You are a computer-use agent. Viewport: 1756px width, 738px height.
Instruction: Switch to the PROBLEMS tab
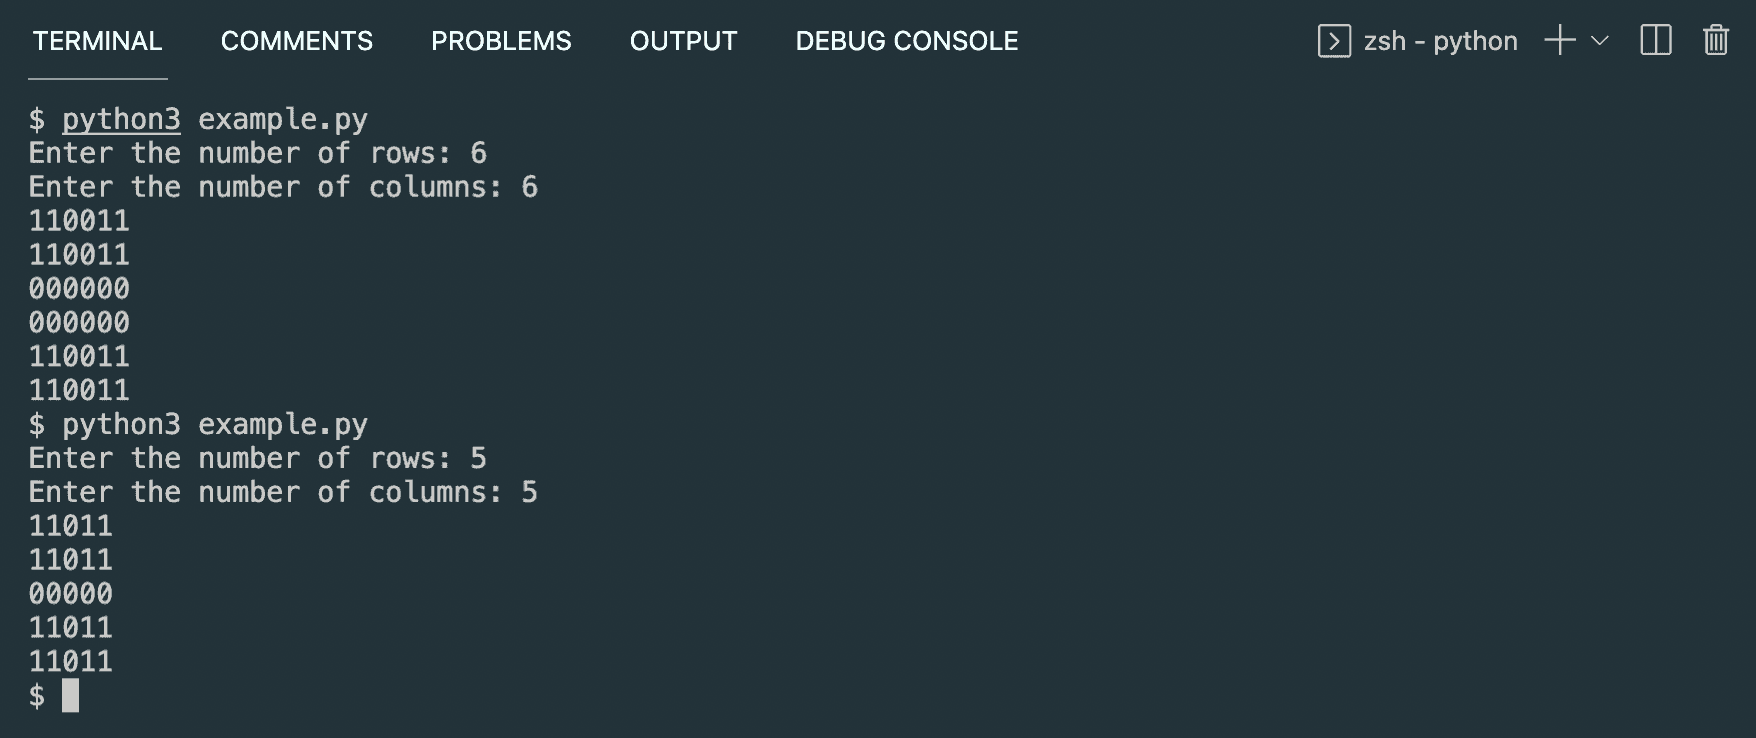(501, 41)
